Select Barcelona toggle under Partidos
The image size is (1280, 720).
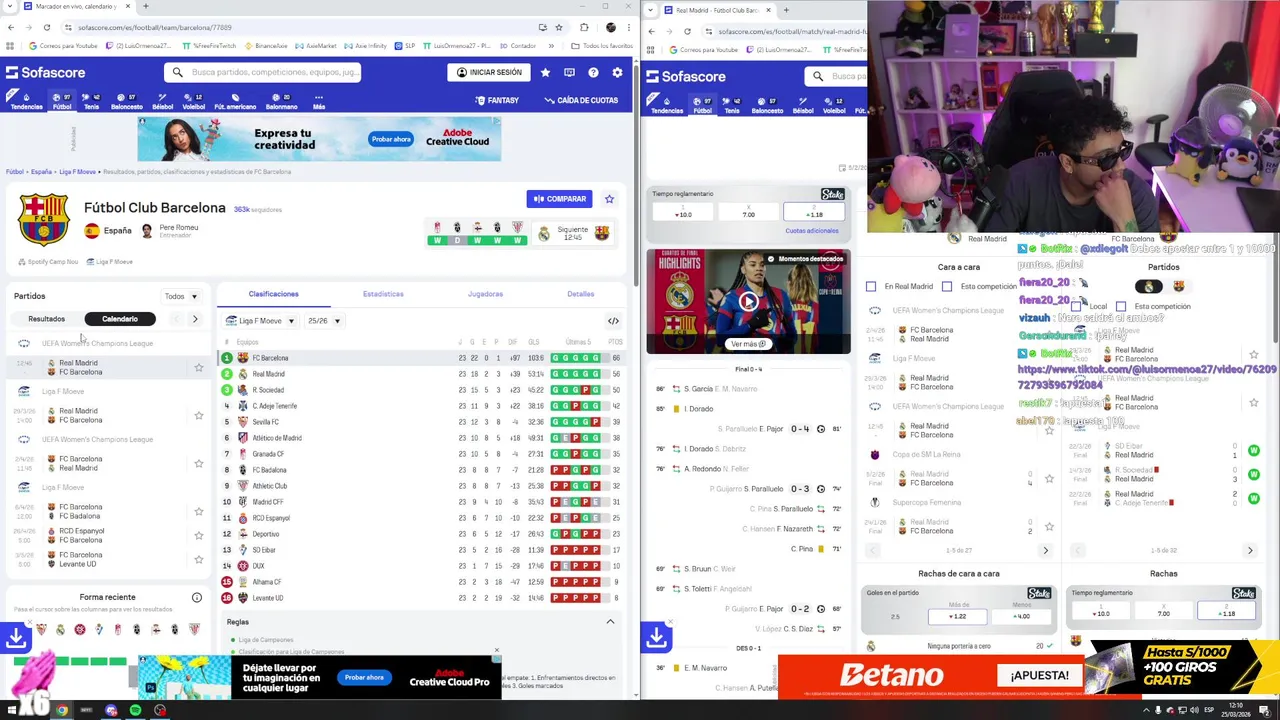click(x=1178, y=286)
